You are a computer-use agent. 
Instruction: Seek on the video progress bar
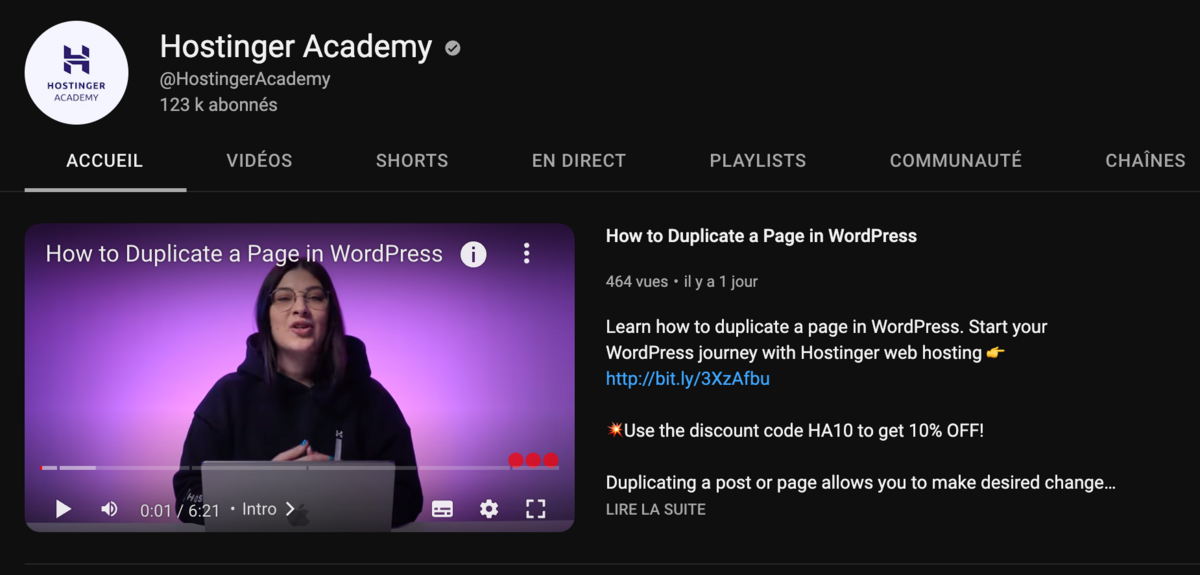point(300,467)
